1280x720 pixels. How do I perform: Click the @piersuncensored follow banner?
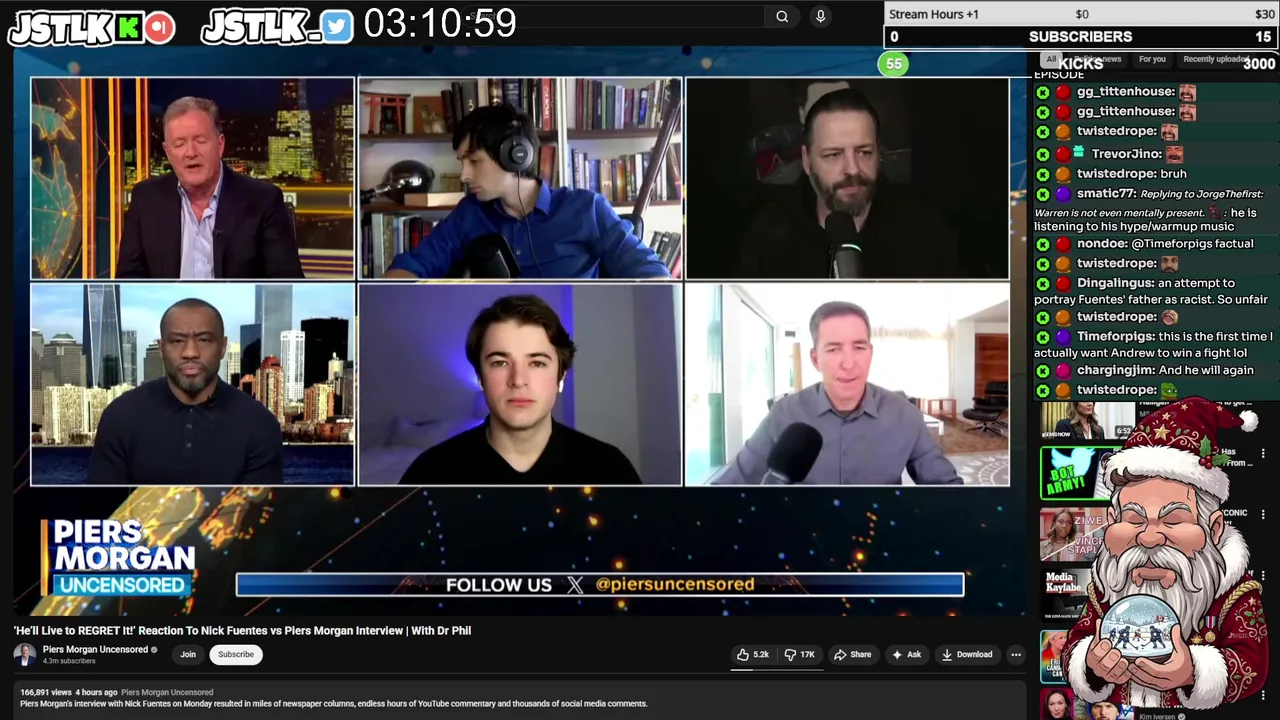point(600,585)
